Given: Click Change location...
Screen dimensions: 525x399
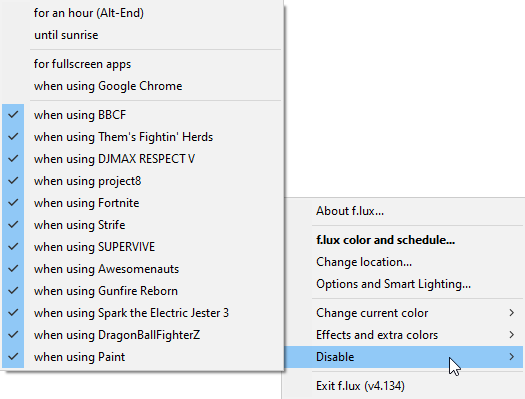Looking at the screenshot, I should point(403,262).
